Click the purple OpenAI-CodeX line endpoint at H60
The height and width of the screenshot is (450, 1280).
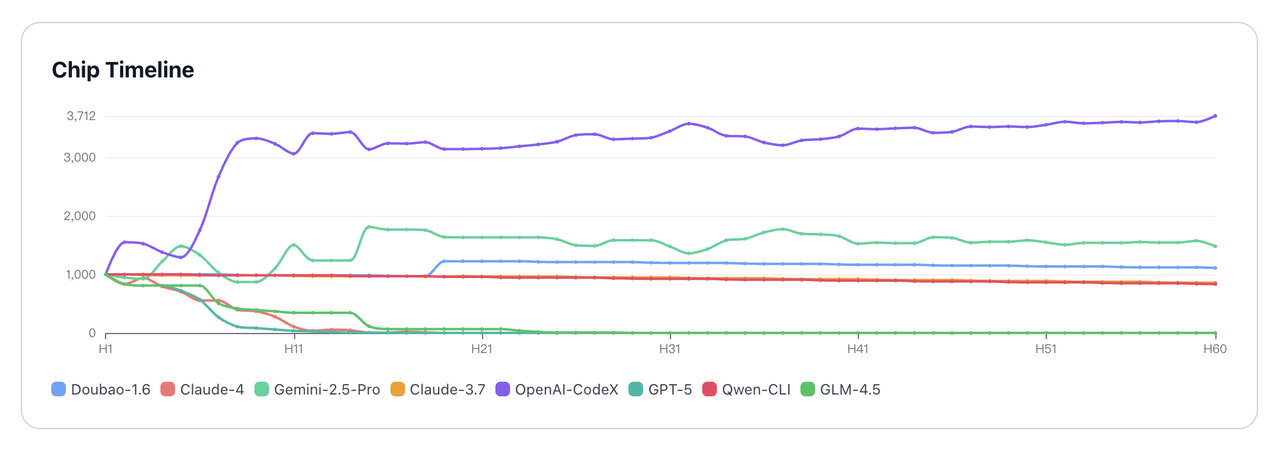[1215, 116]
